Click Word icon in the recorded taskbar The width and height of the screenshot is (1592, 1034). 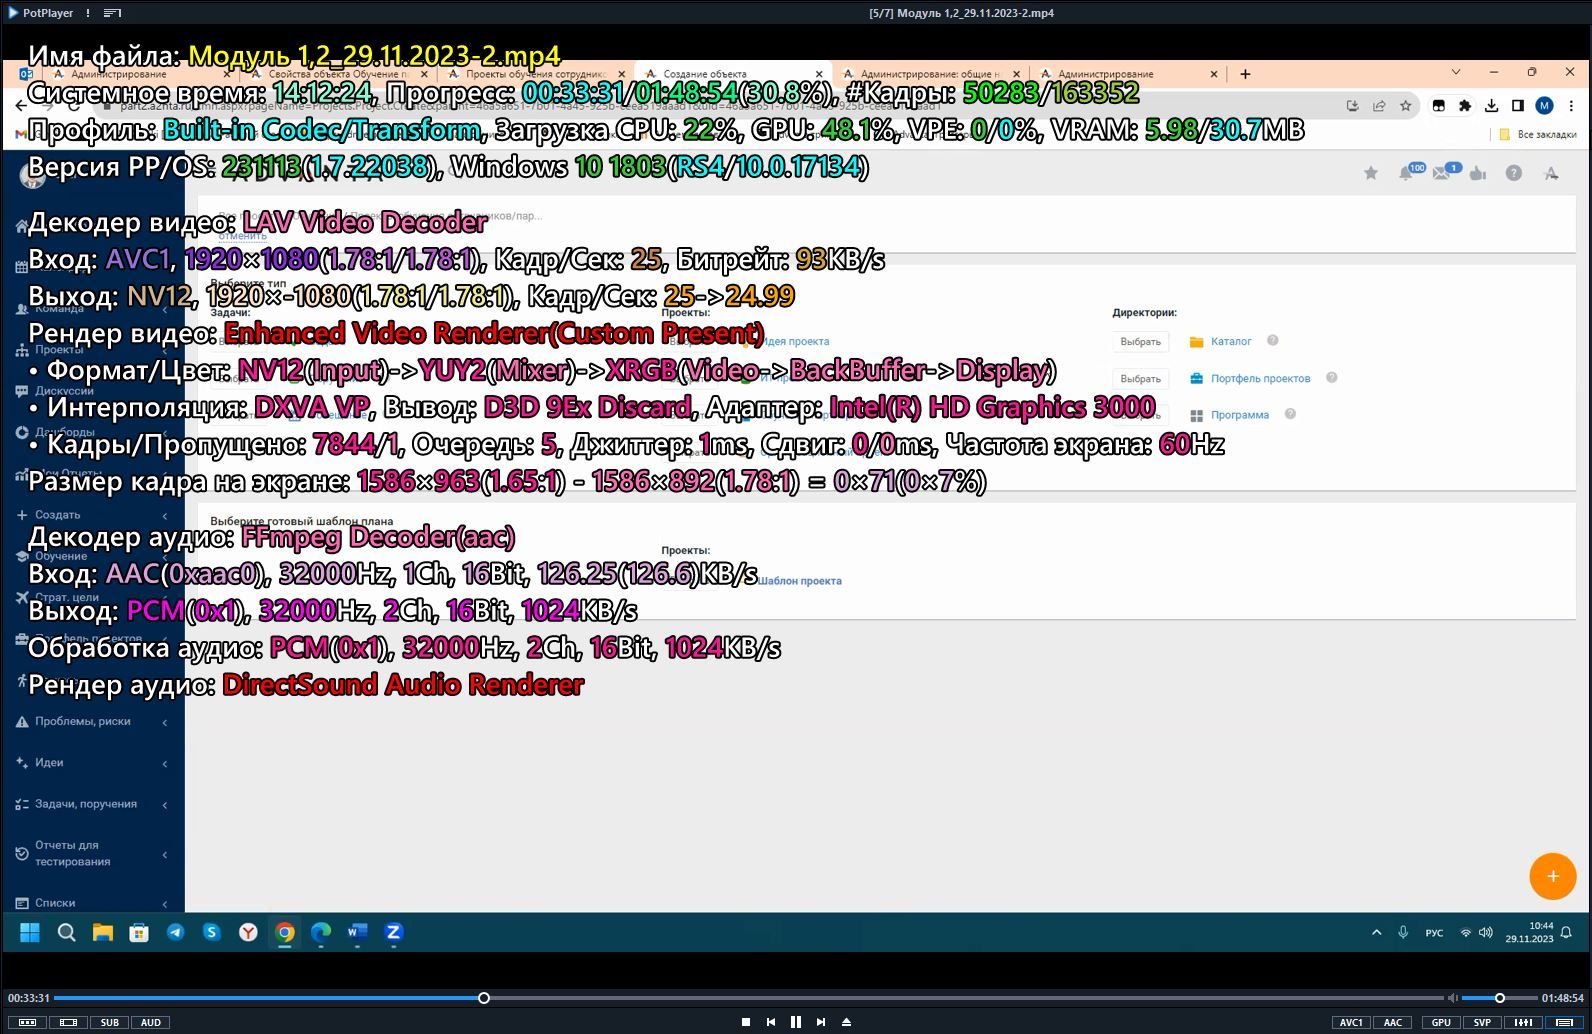(x=357, y=932)
